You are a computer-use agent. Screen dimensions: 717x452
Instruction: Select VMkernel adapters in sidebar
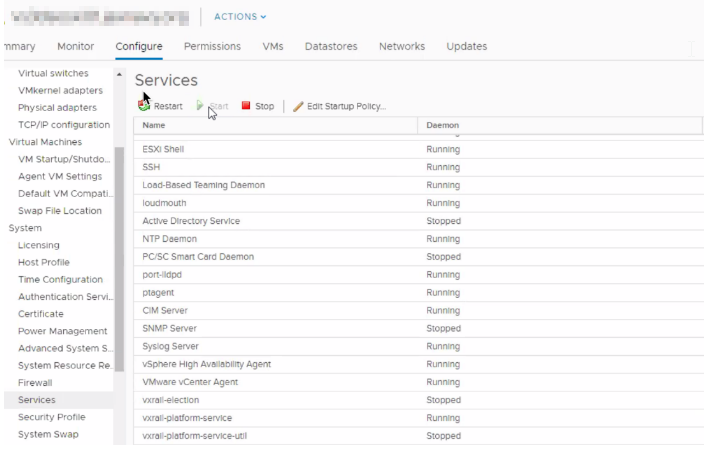[60, 91]
